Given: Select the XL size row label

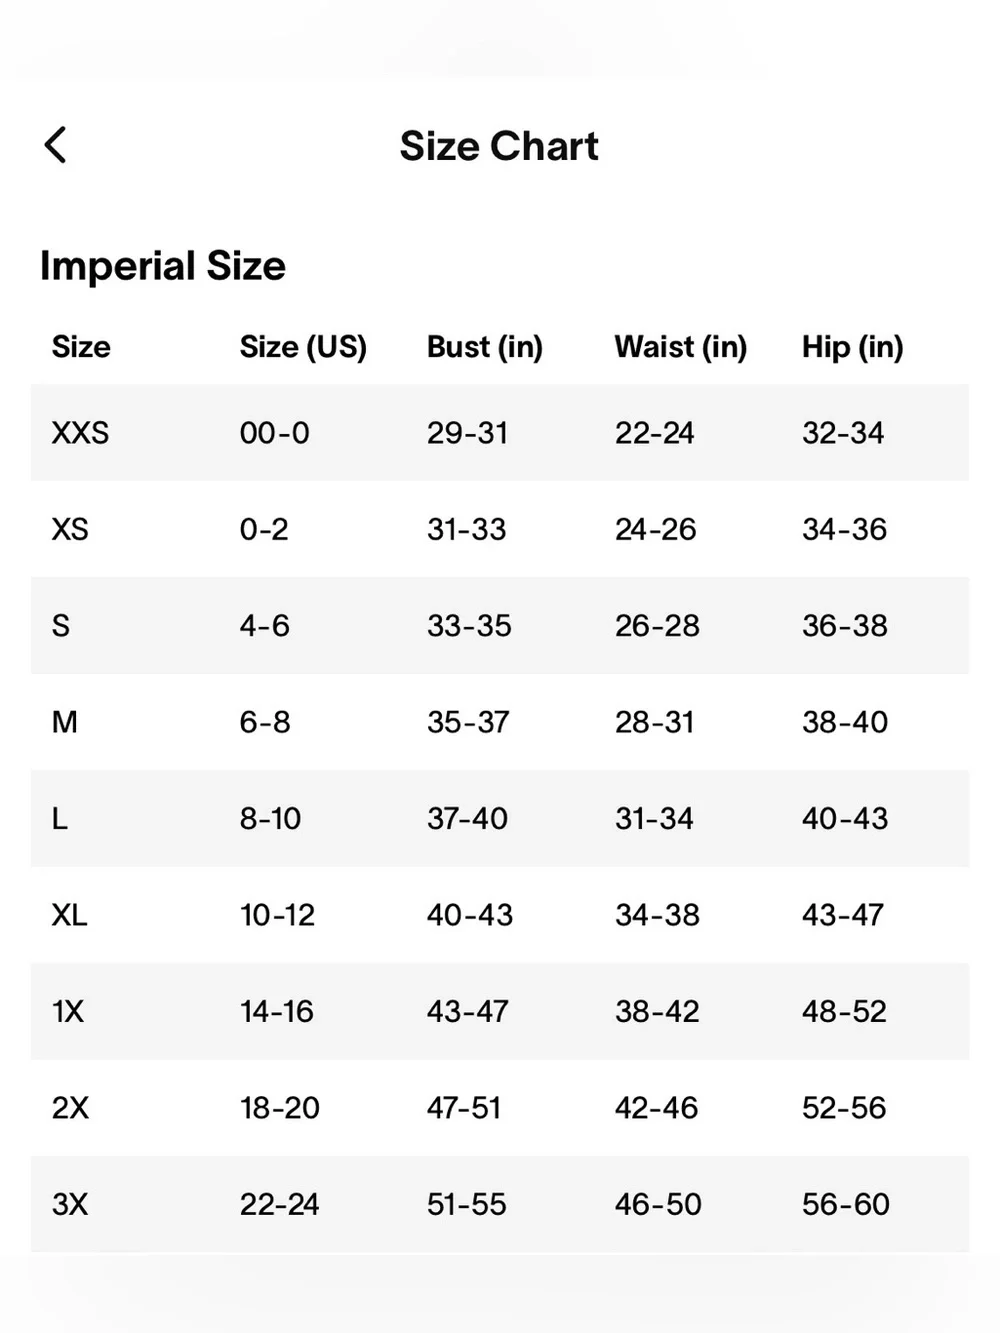Looking at the screenshot, I should click(69, 915).
